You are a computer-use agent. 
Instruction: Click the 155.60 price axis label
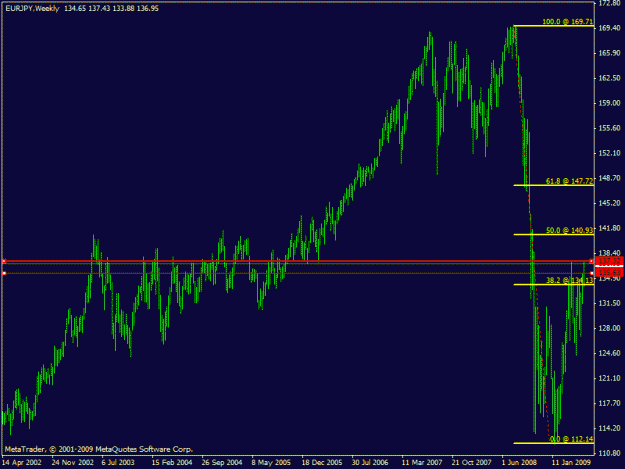(609, 128)
